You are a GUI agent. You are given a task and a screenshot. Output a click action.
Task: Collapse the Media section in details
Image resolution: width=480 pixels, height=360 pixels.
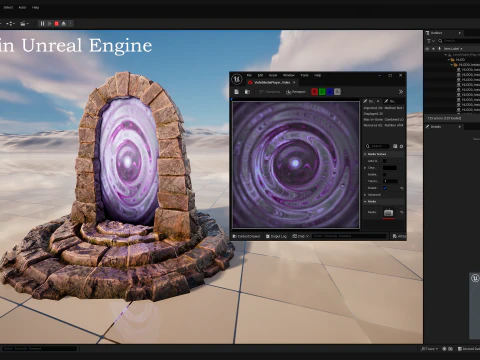click(365, 201)
